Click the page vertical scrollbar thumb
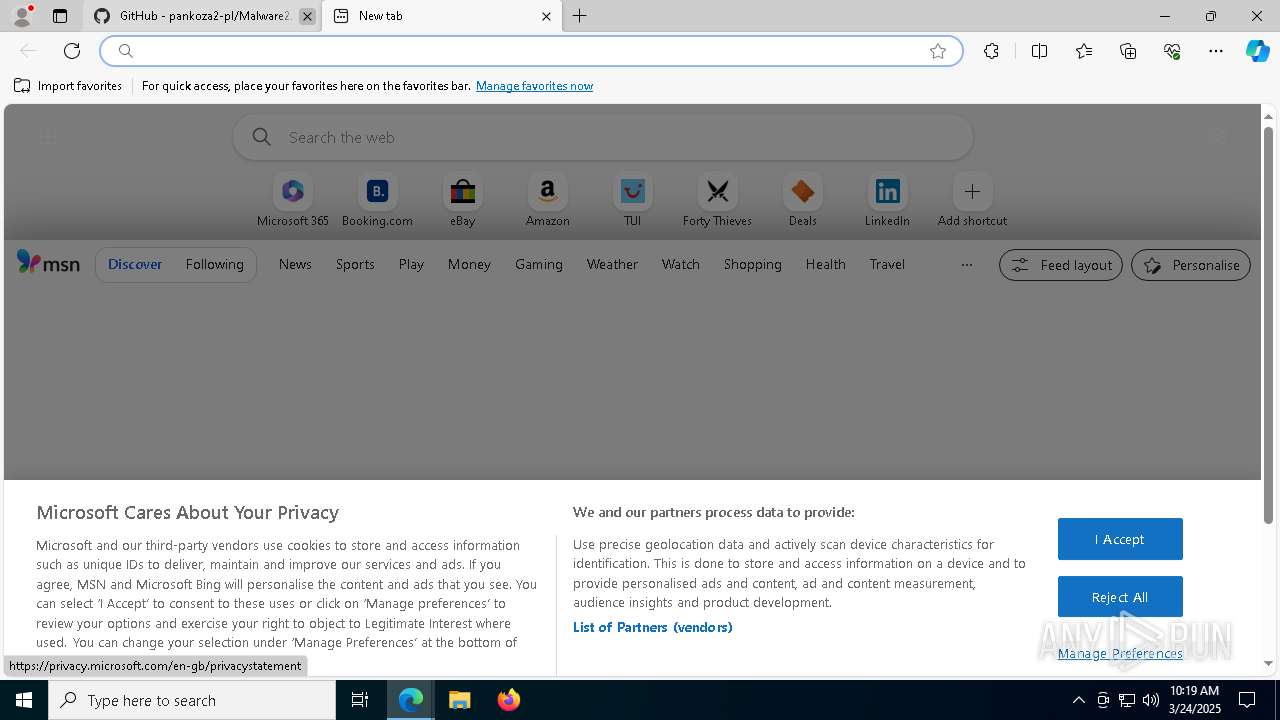Viewport: 1280px width, 720px height. coord(1269,325)
